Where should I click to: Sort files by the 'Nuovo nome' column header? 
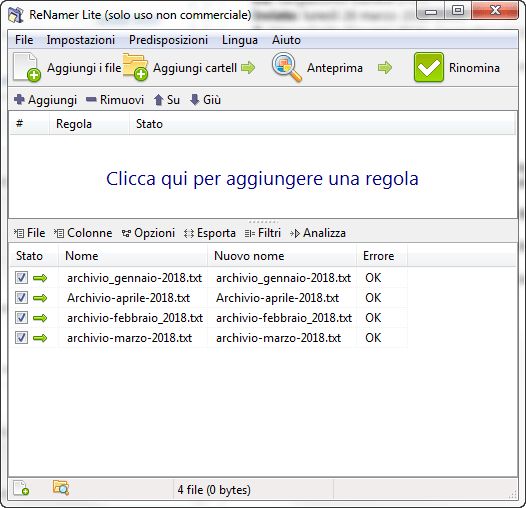pyautogui.click(x=282, y=256)
